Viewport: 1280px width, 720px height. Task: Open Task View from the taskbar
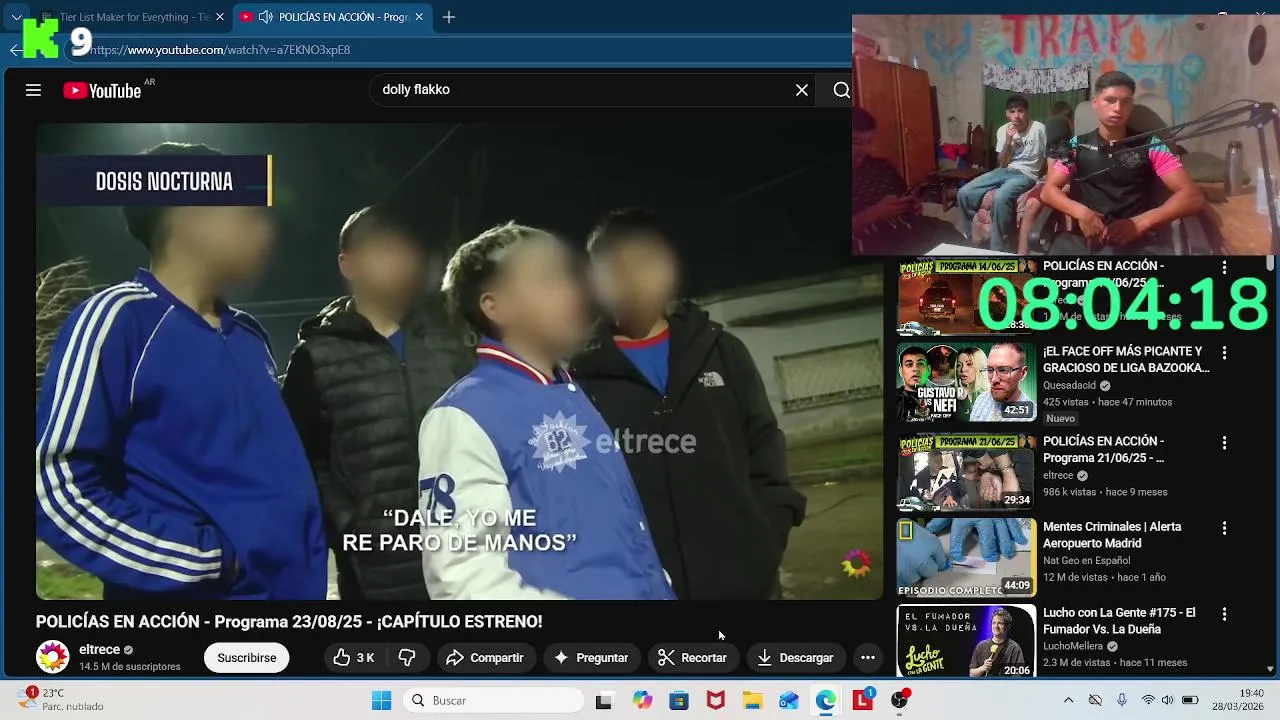point(603,701)
